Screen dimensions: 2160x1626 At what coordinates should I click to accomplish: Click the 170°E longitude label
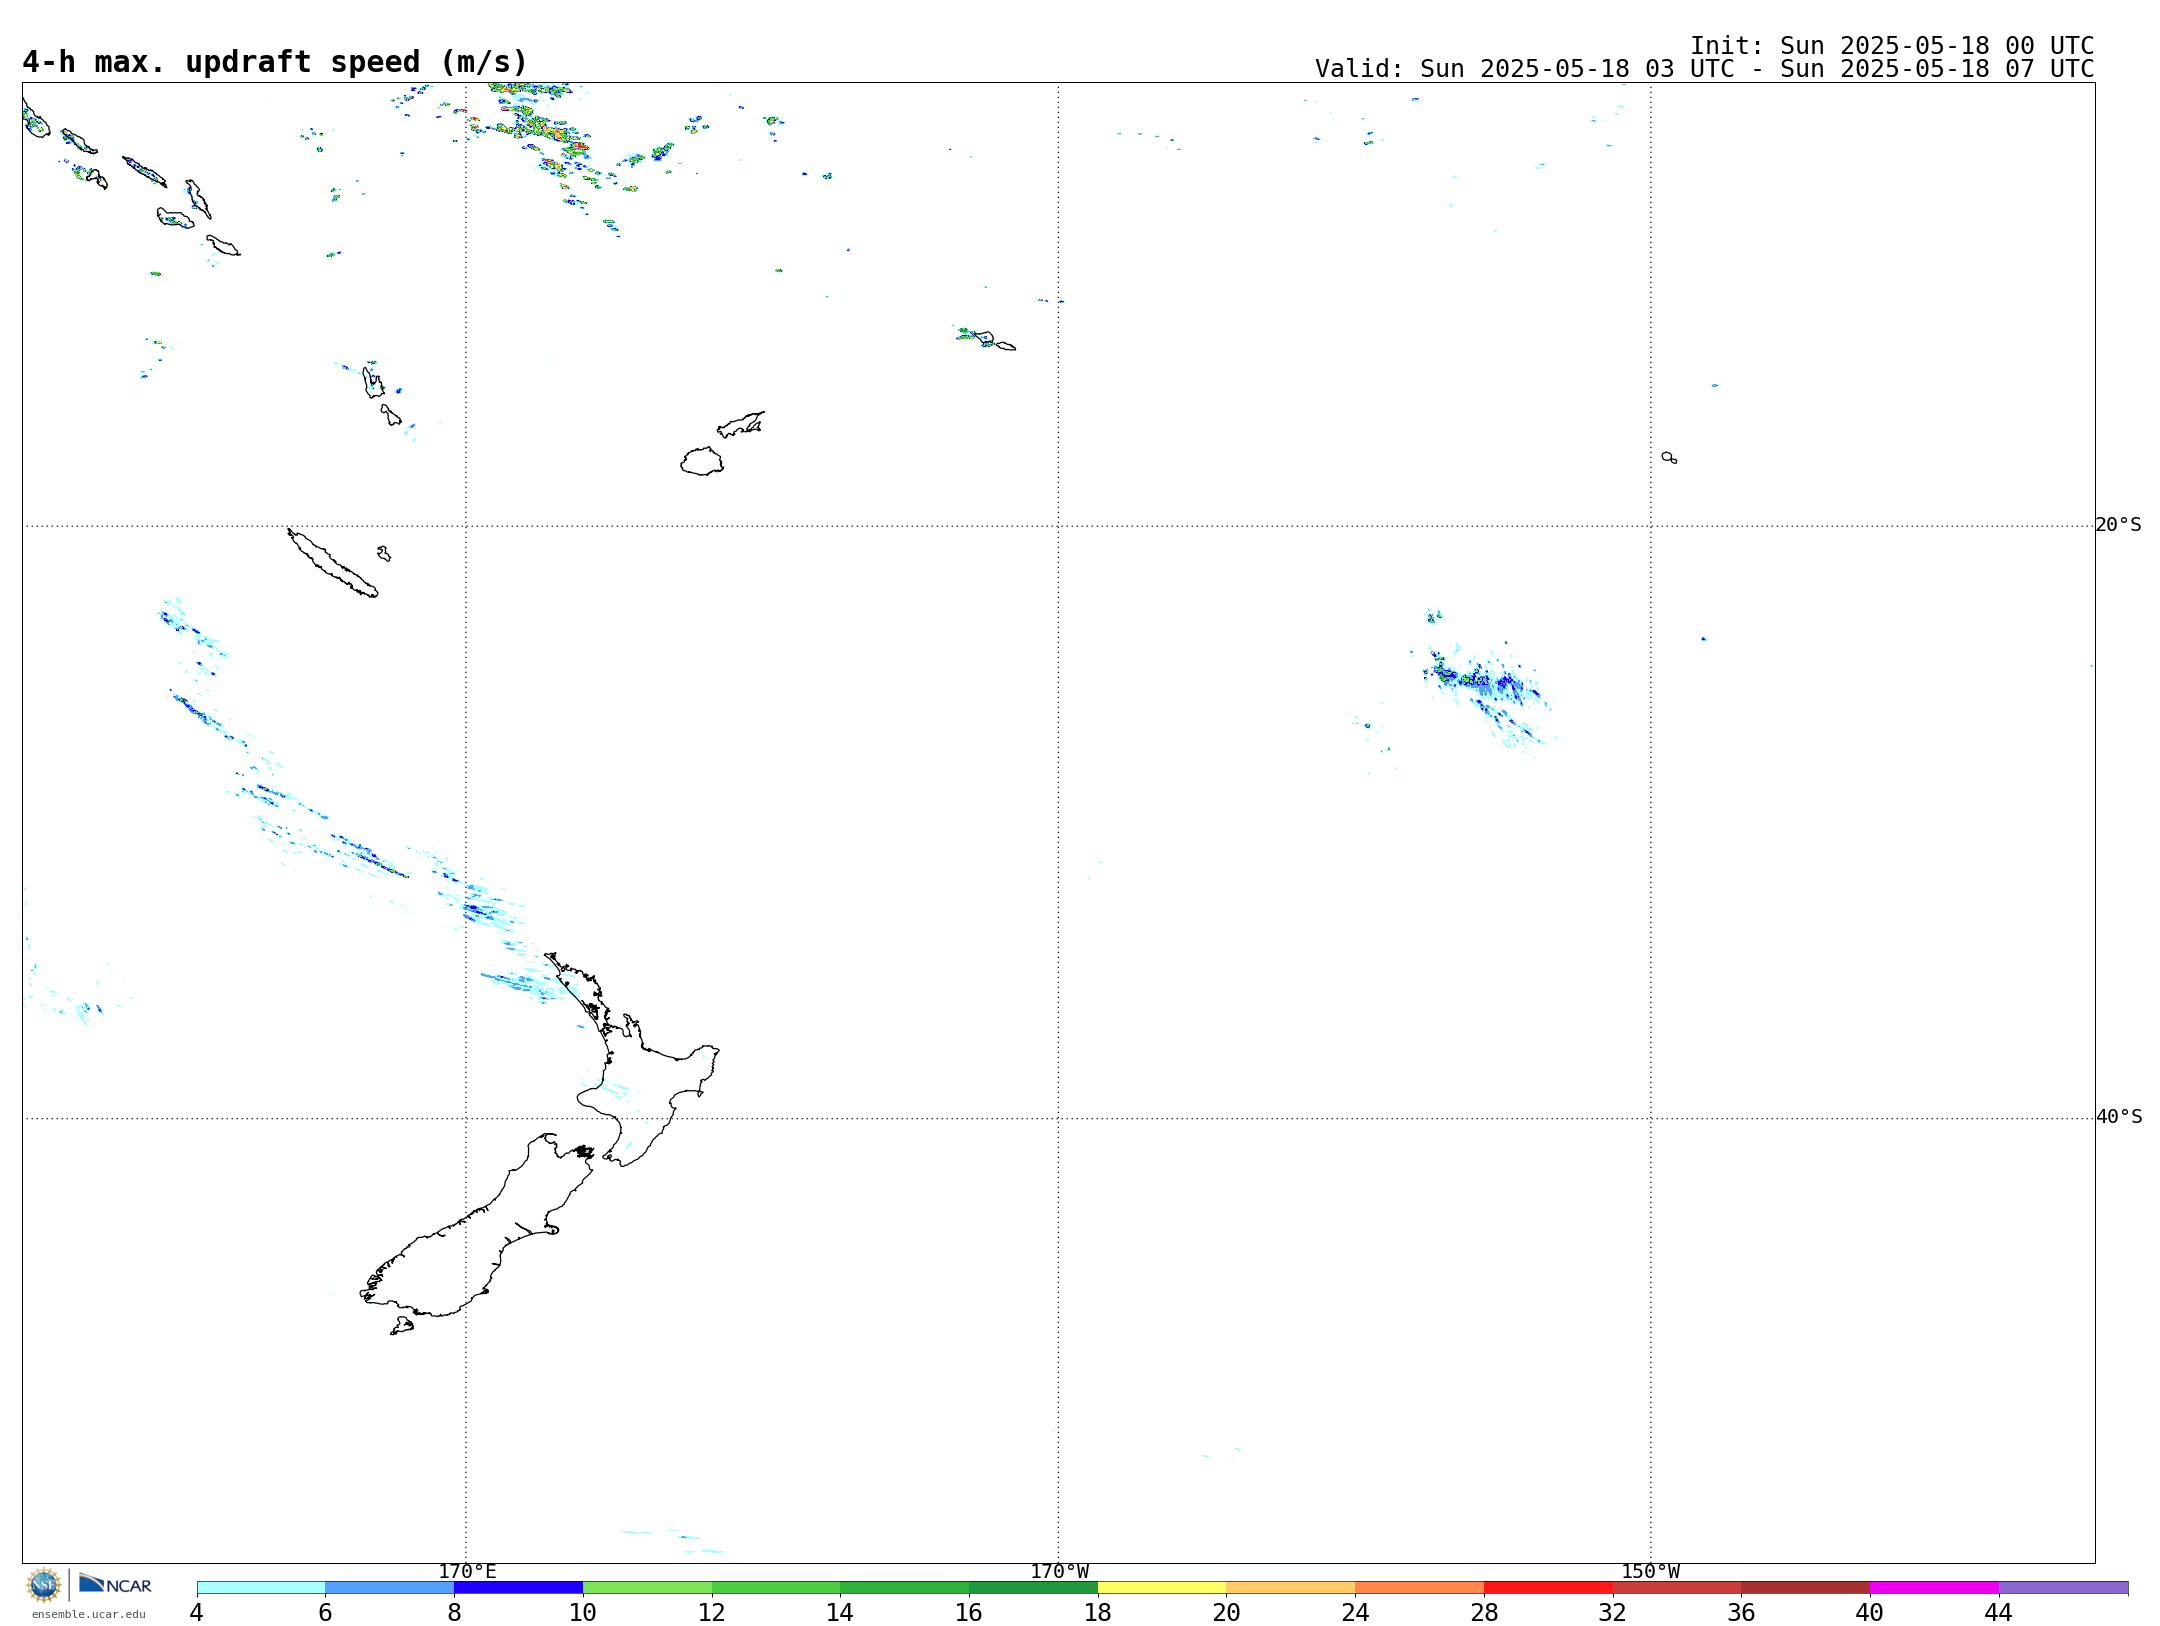pos(467,1572)
